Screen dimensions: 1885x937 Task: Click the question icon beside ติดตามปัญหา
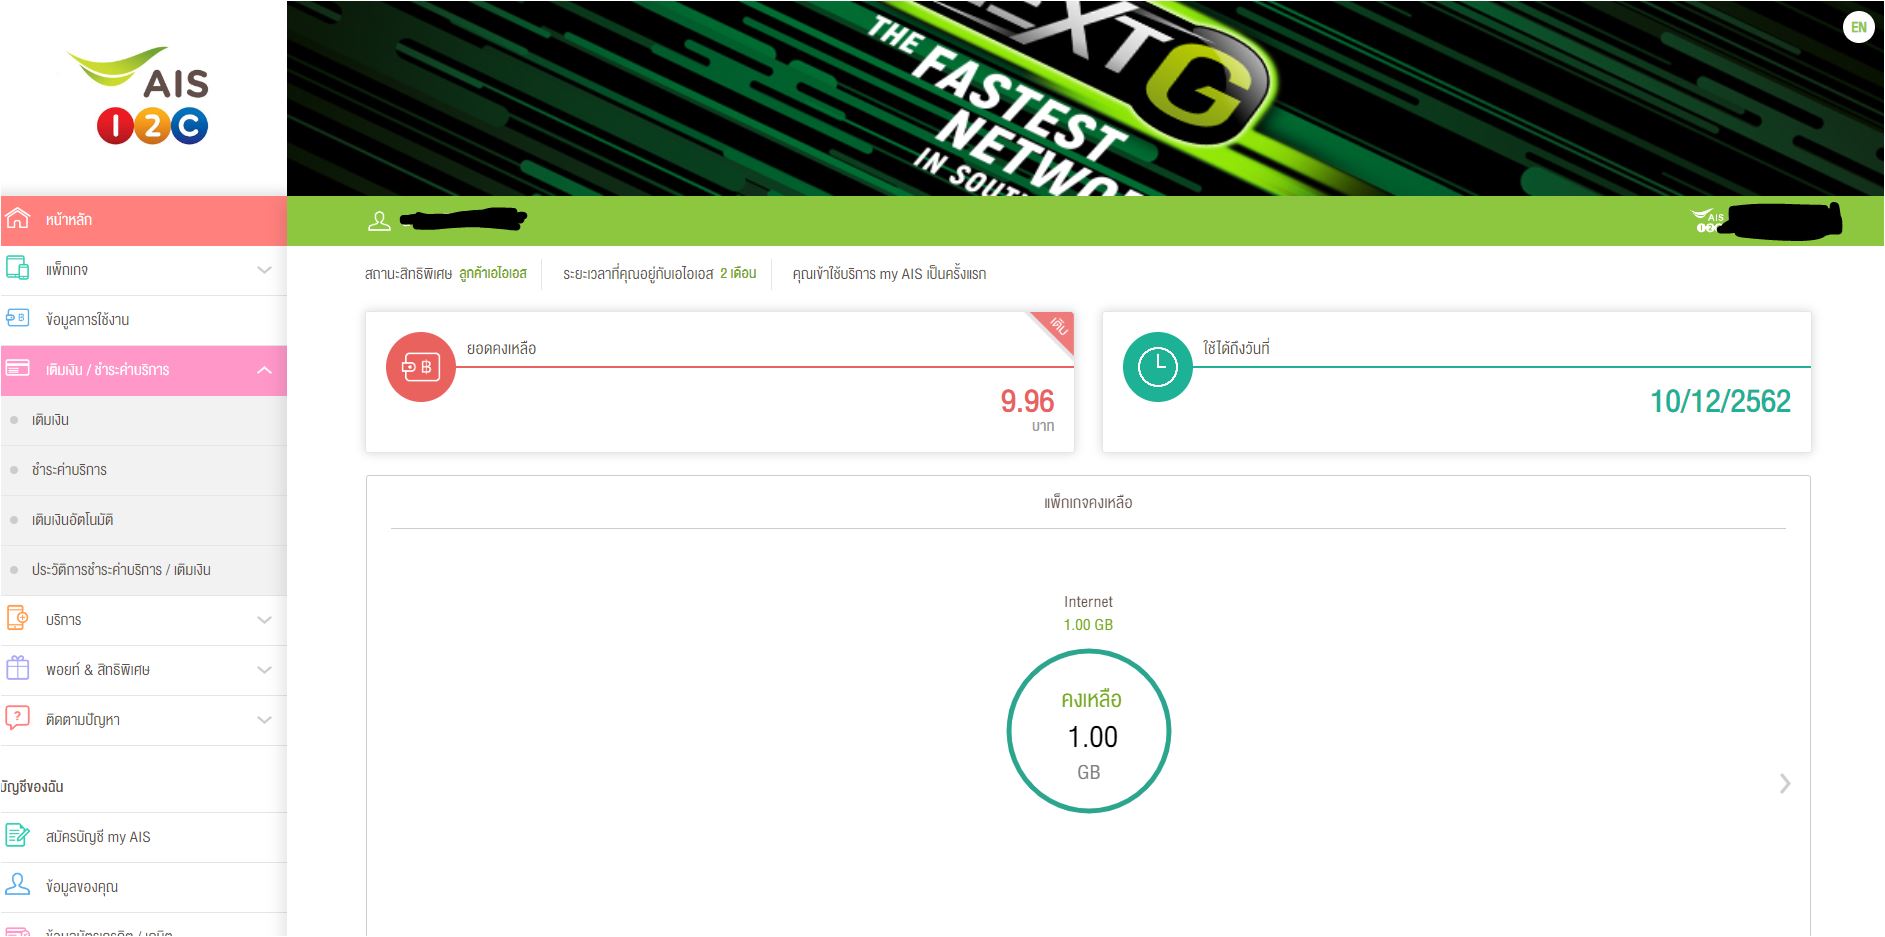point(18,718)
